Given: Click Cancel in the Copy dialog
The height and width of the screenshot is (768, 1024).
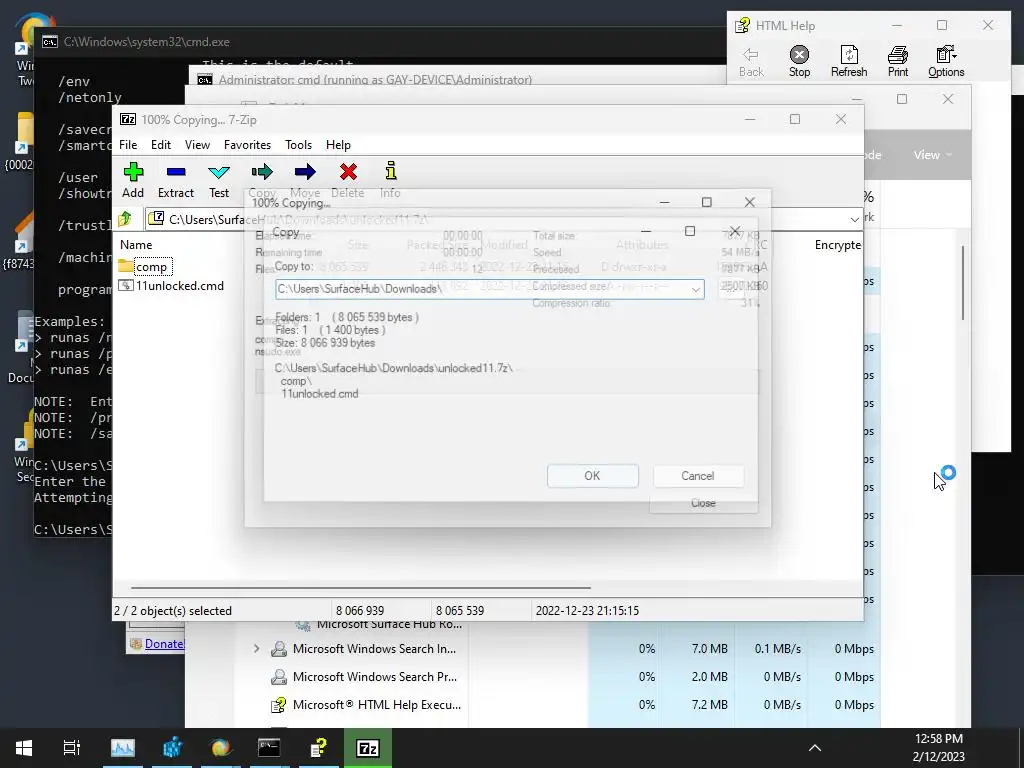Looking at the screenshot, I should click(697, 476).
